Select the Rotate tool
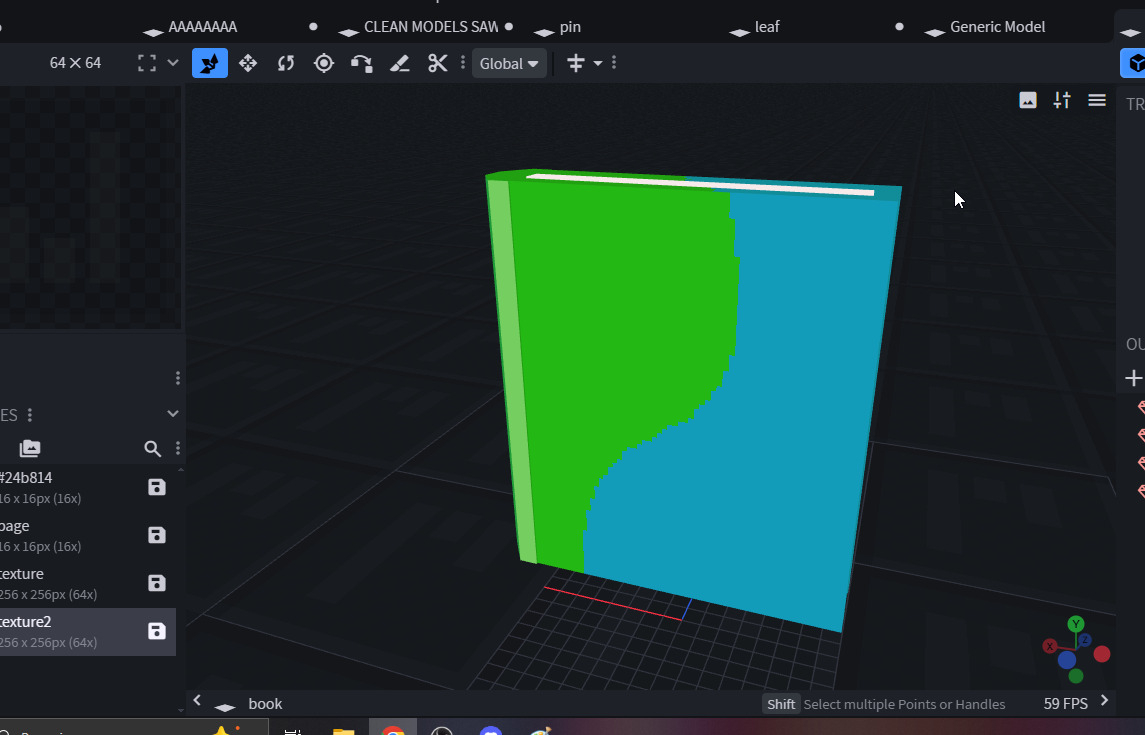The image size is (1145, 735). (x=286, y=63)
